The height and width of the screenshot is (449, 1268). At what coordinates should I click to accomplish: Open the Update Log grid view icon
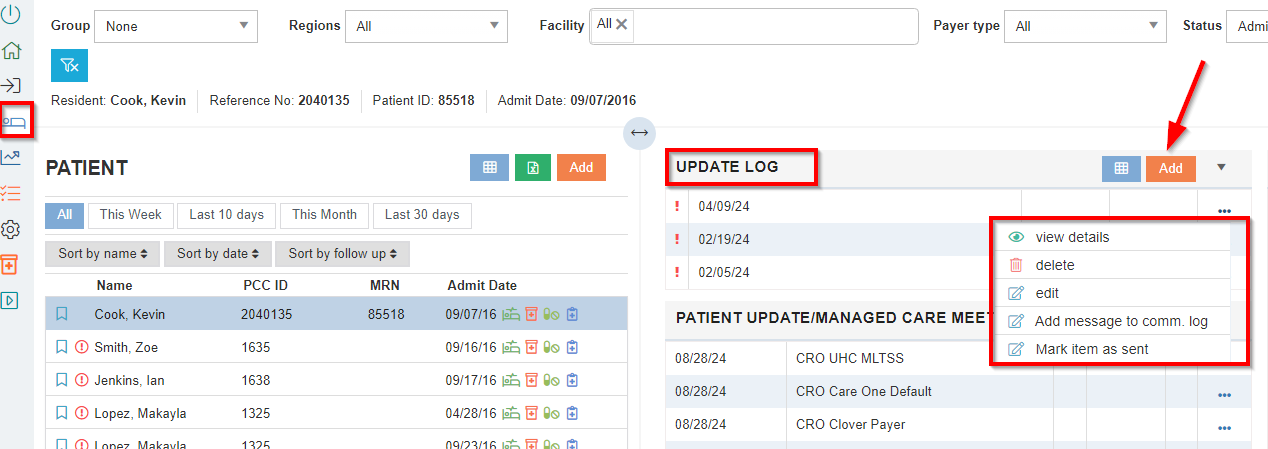[x=1121, y=169]
